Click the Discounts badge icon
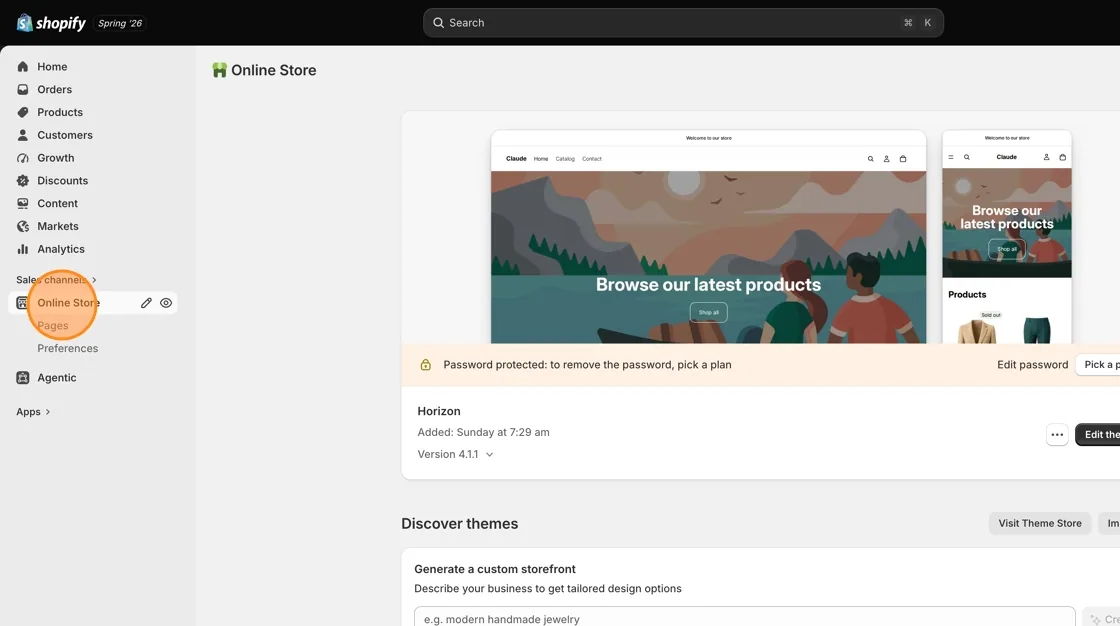This screenshot has height=626, width=1120. click(x=23, y=181)
